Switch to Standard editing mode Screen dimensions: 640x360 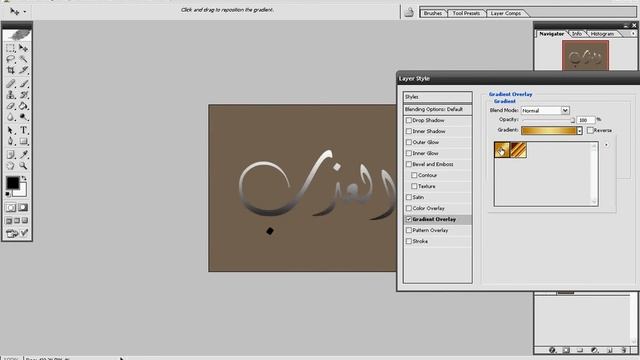click(11, 207)
